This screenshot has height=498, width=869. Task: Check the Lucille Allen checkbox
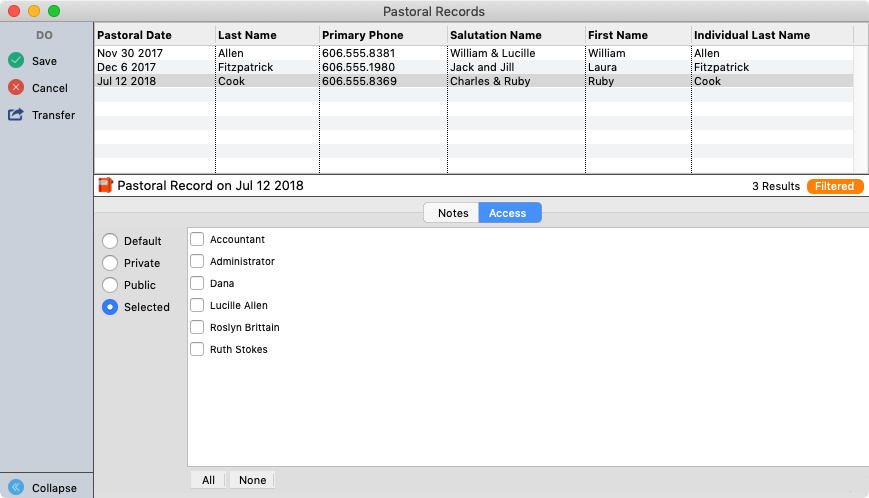pos(198,305)
